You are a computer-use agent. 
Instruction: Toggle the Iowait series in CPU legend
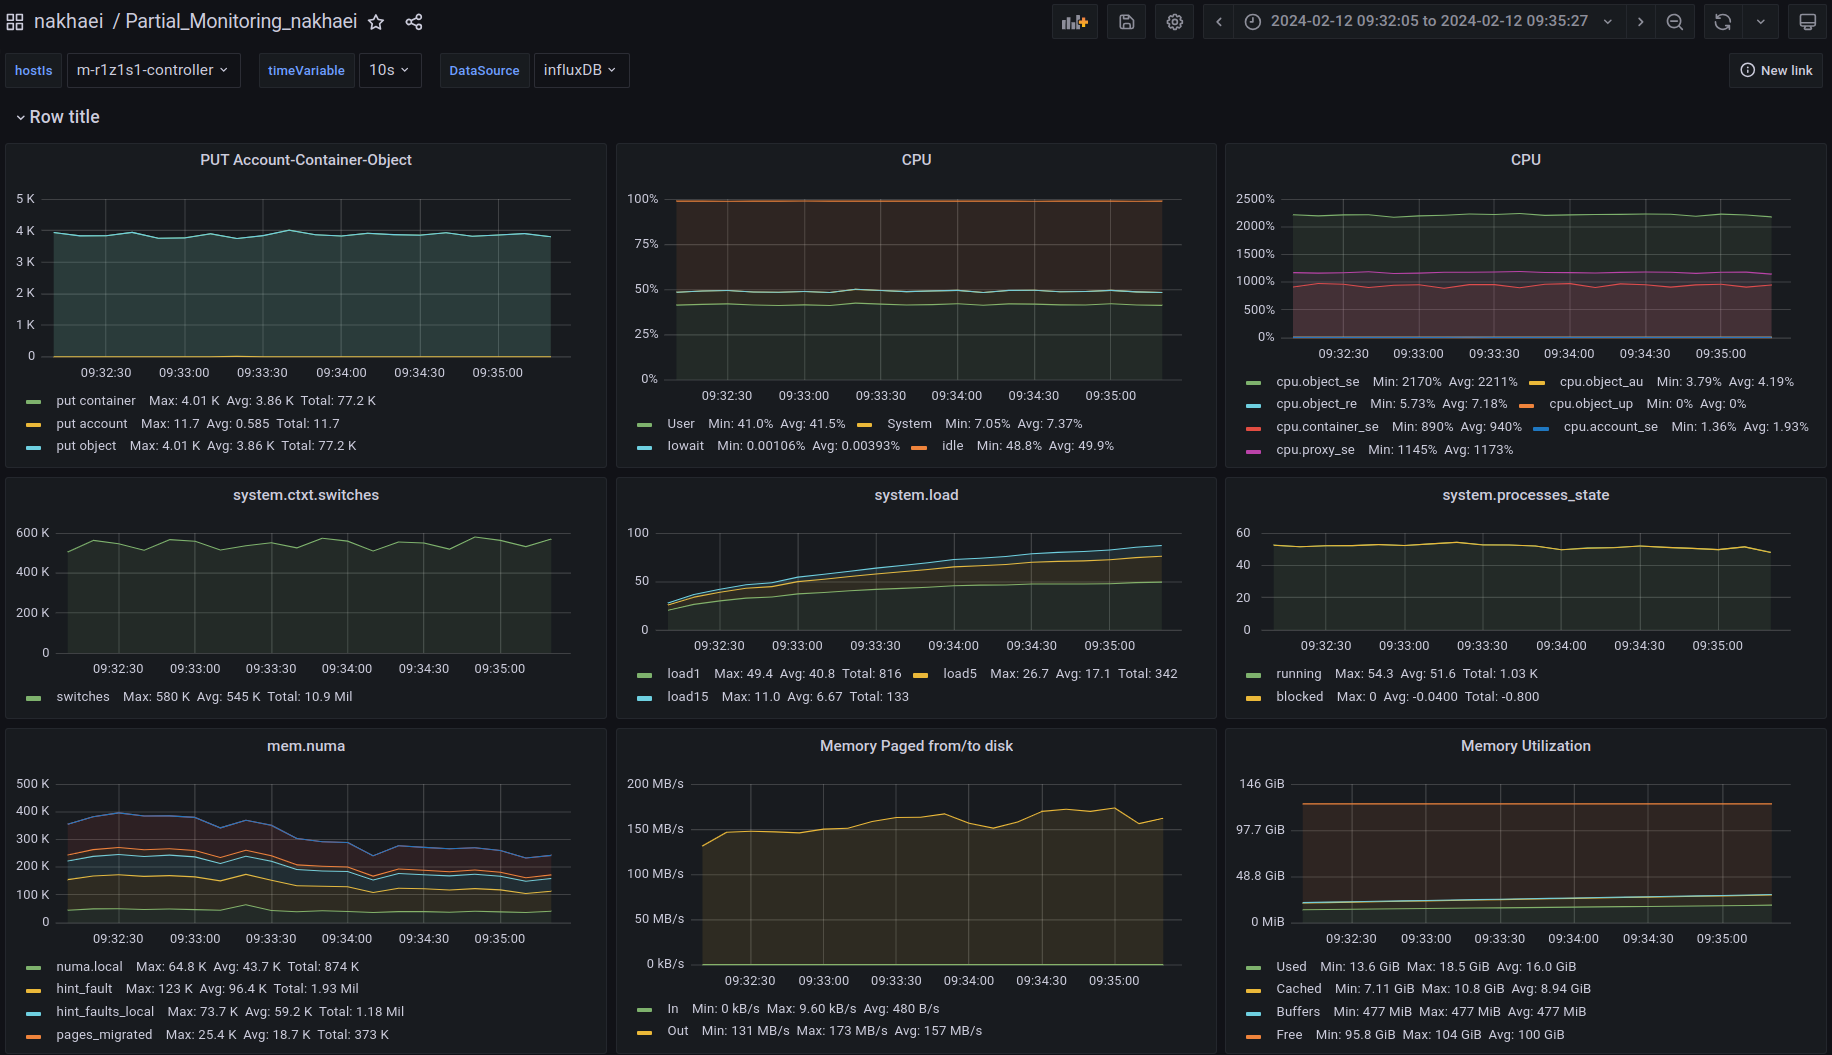pyautogui.click(x=685, y=446)
